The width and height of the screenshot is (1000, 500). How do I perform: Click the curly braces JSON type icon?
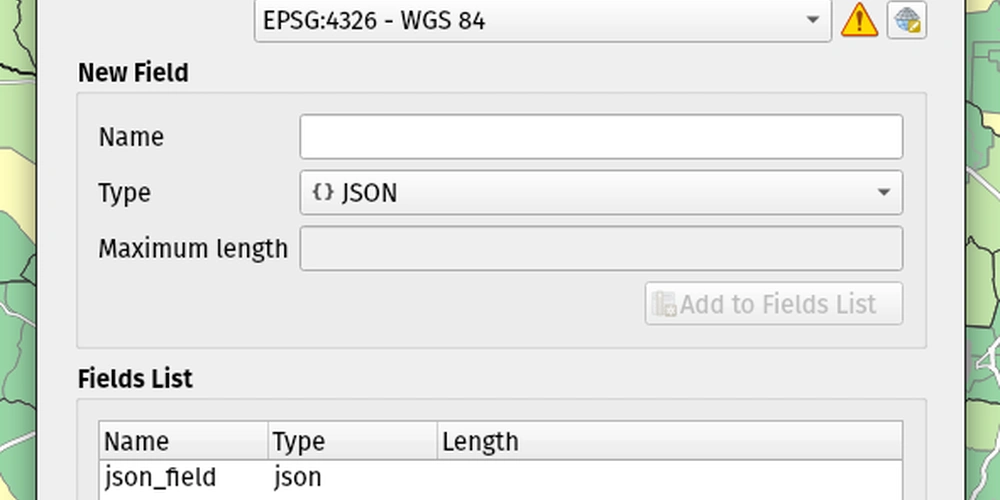(x=323, y=192)
